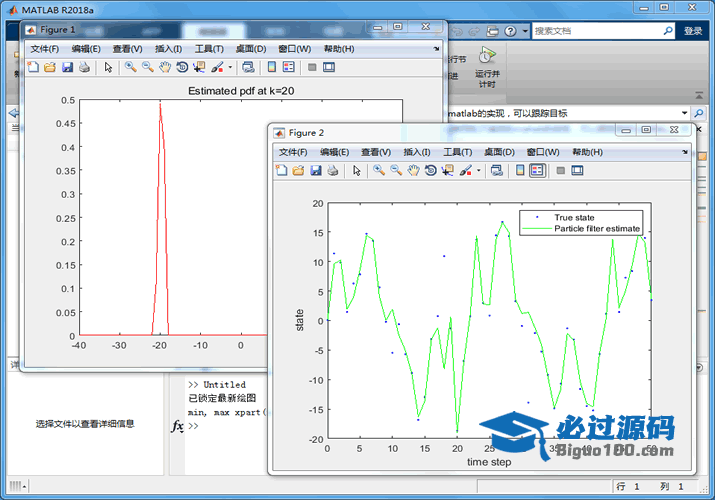
Task: Click the fx function browser icon
Action: pos(177,426)
